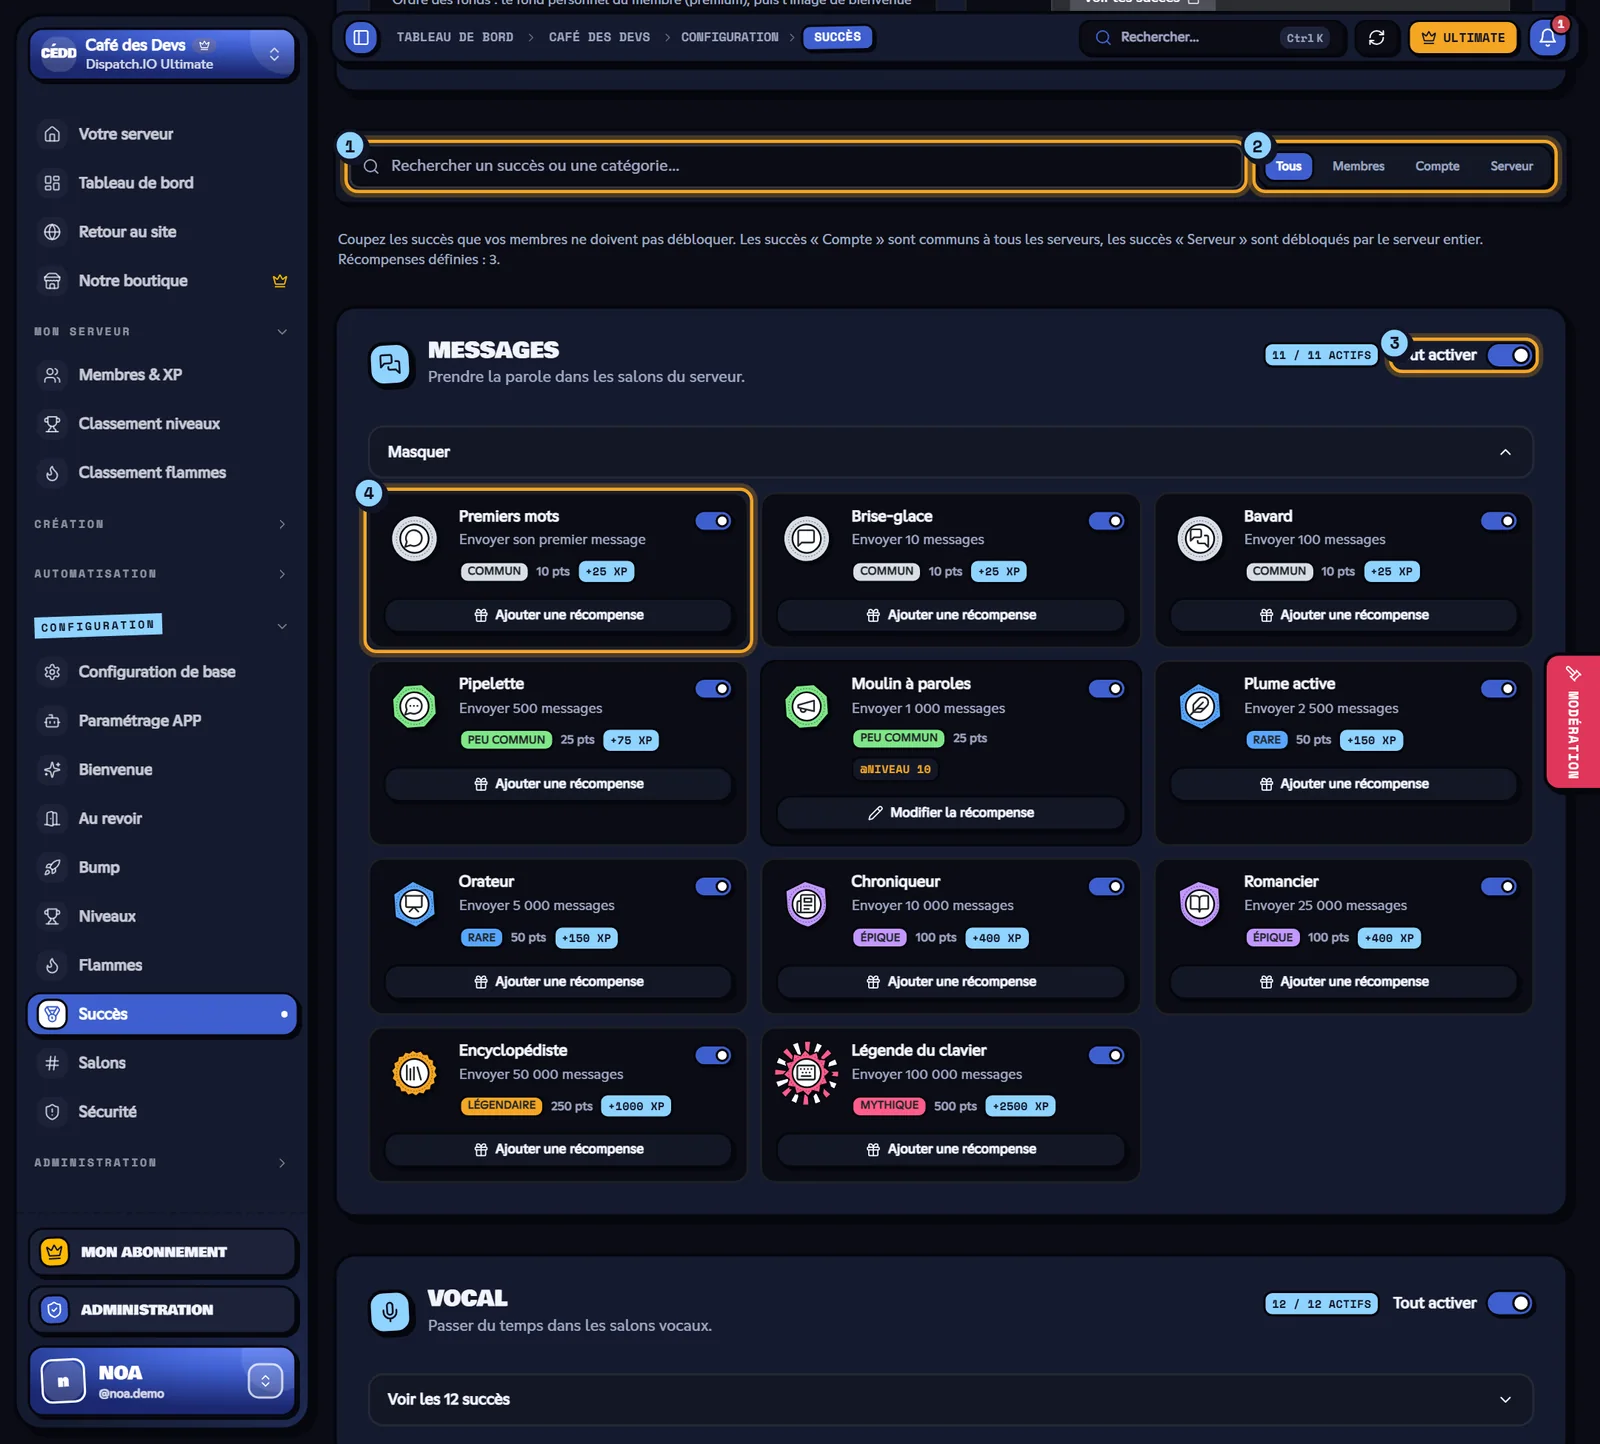Open the Modération side panel tab

click(1573, 722)
